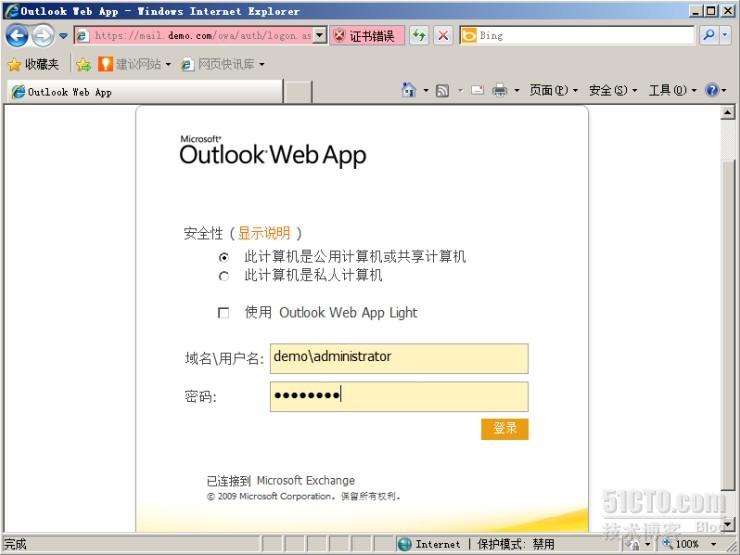Screen dimensions: 740x555
Task: Click the browser Forward arrow button
Action: tap(43, 35)
